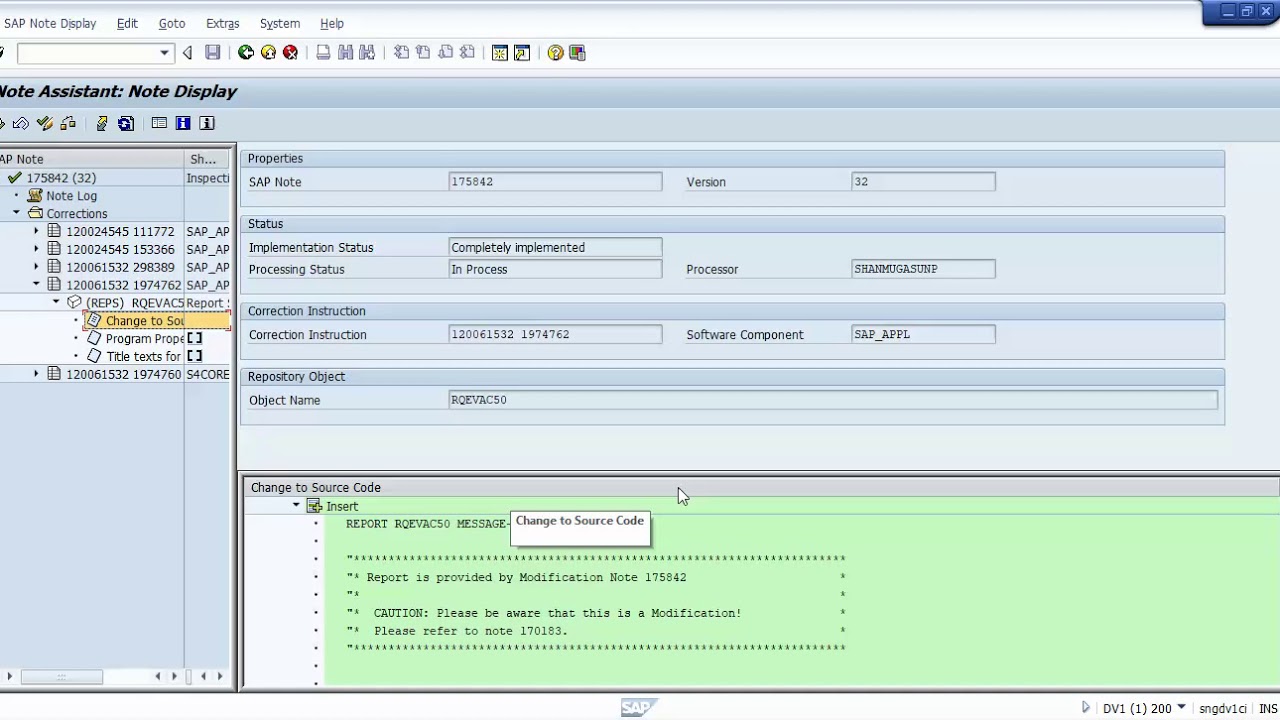This screenshot has height=720, width=1280.
Task: Expand correction 120024545 153366
Action: (x=36, y=249)
